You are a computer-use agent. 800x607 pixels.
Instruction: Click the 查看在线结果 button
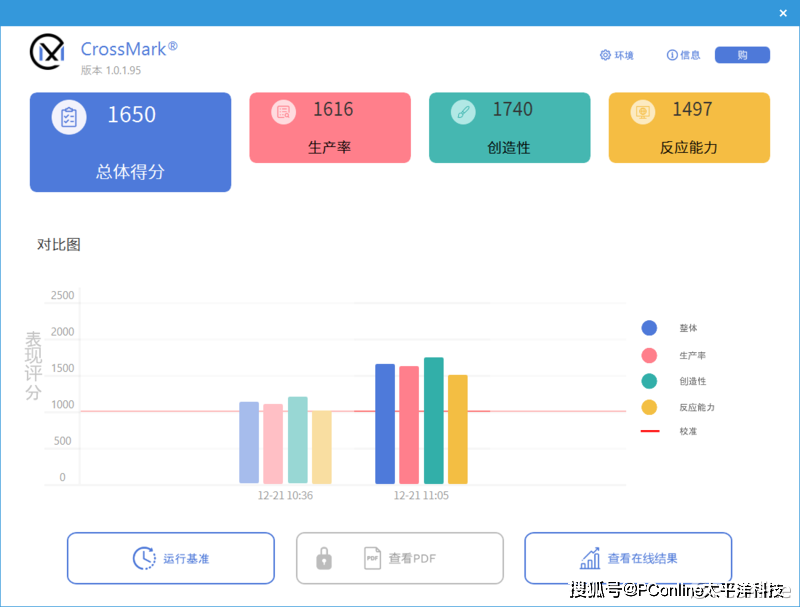pyautogui.click(x=629, y=559)
